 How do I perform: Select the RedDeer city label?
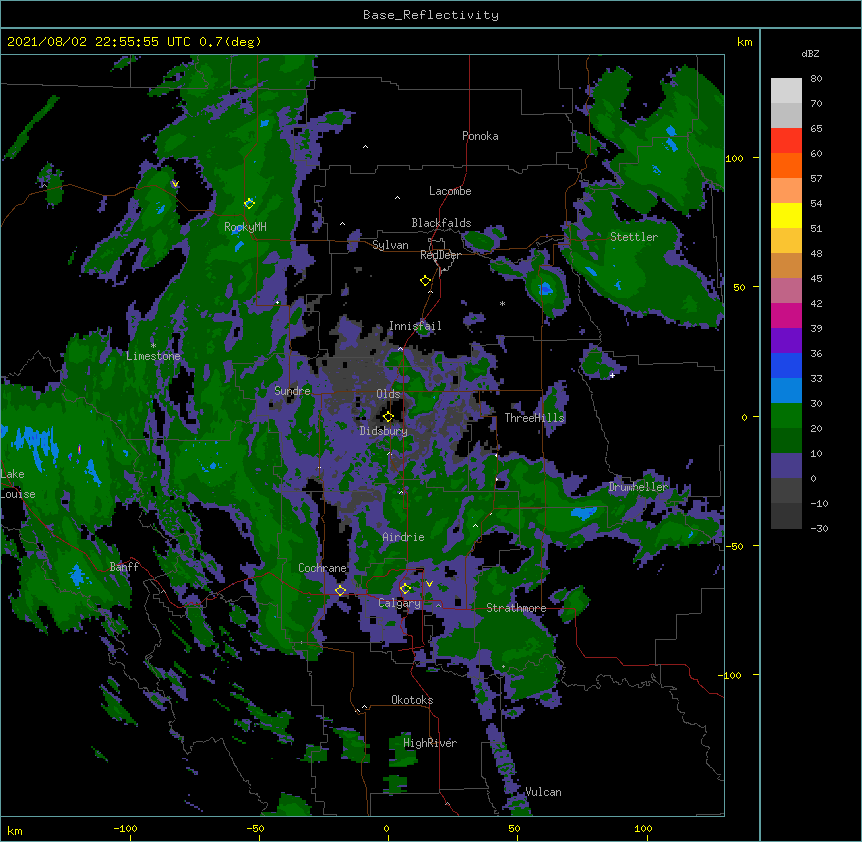440,255
